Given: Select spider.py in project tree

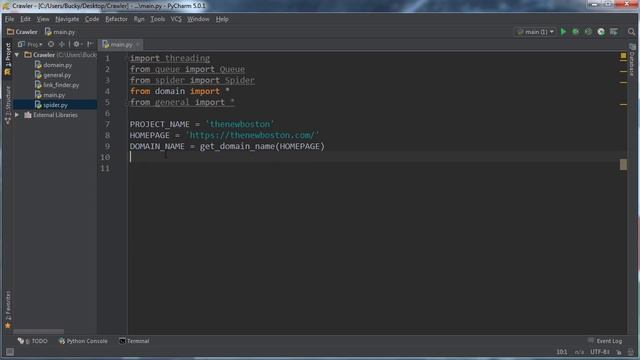Looking at the screenshot, I should pos(56,105).
